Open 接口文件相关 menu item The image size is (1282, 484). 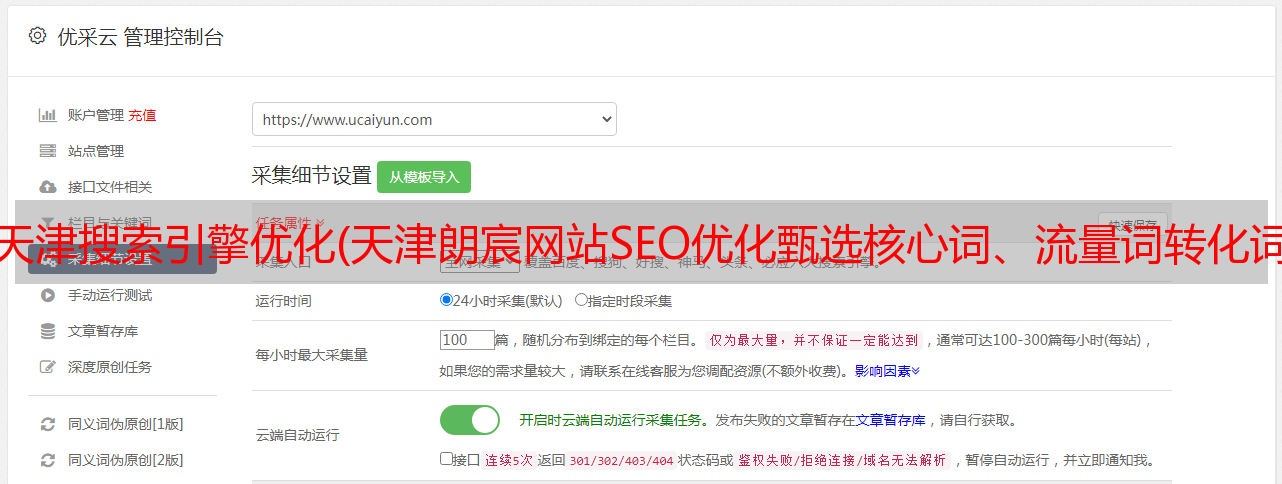point(110,187)
